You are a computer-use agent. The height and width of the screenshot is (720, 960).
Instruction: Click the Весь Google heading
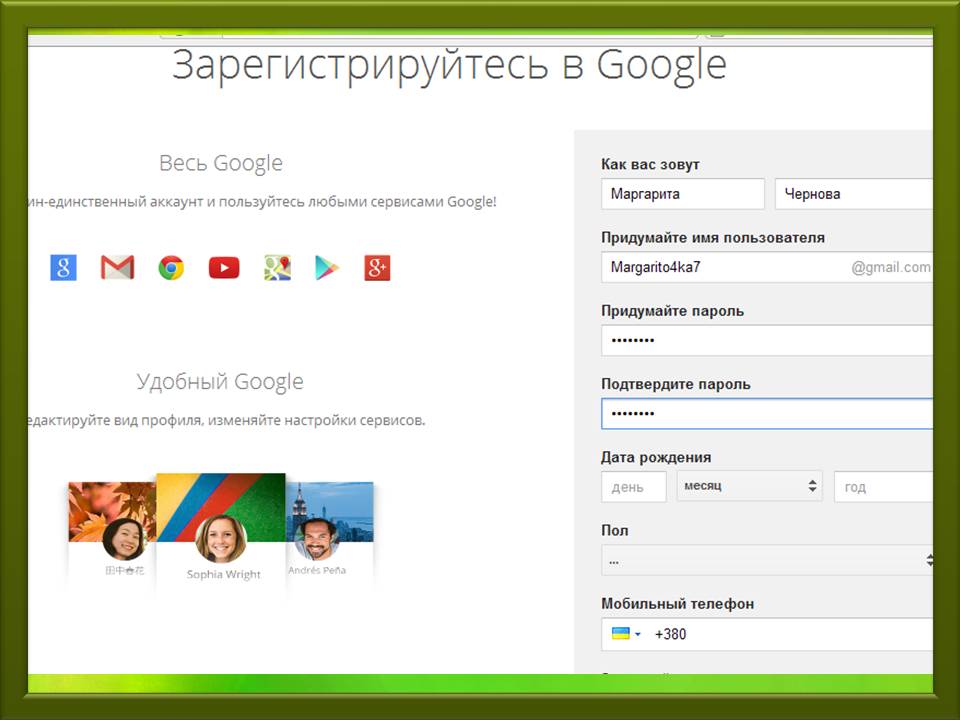tap(221, 163)
